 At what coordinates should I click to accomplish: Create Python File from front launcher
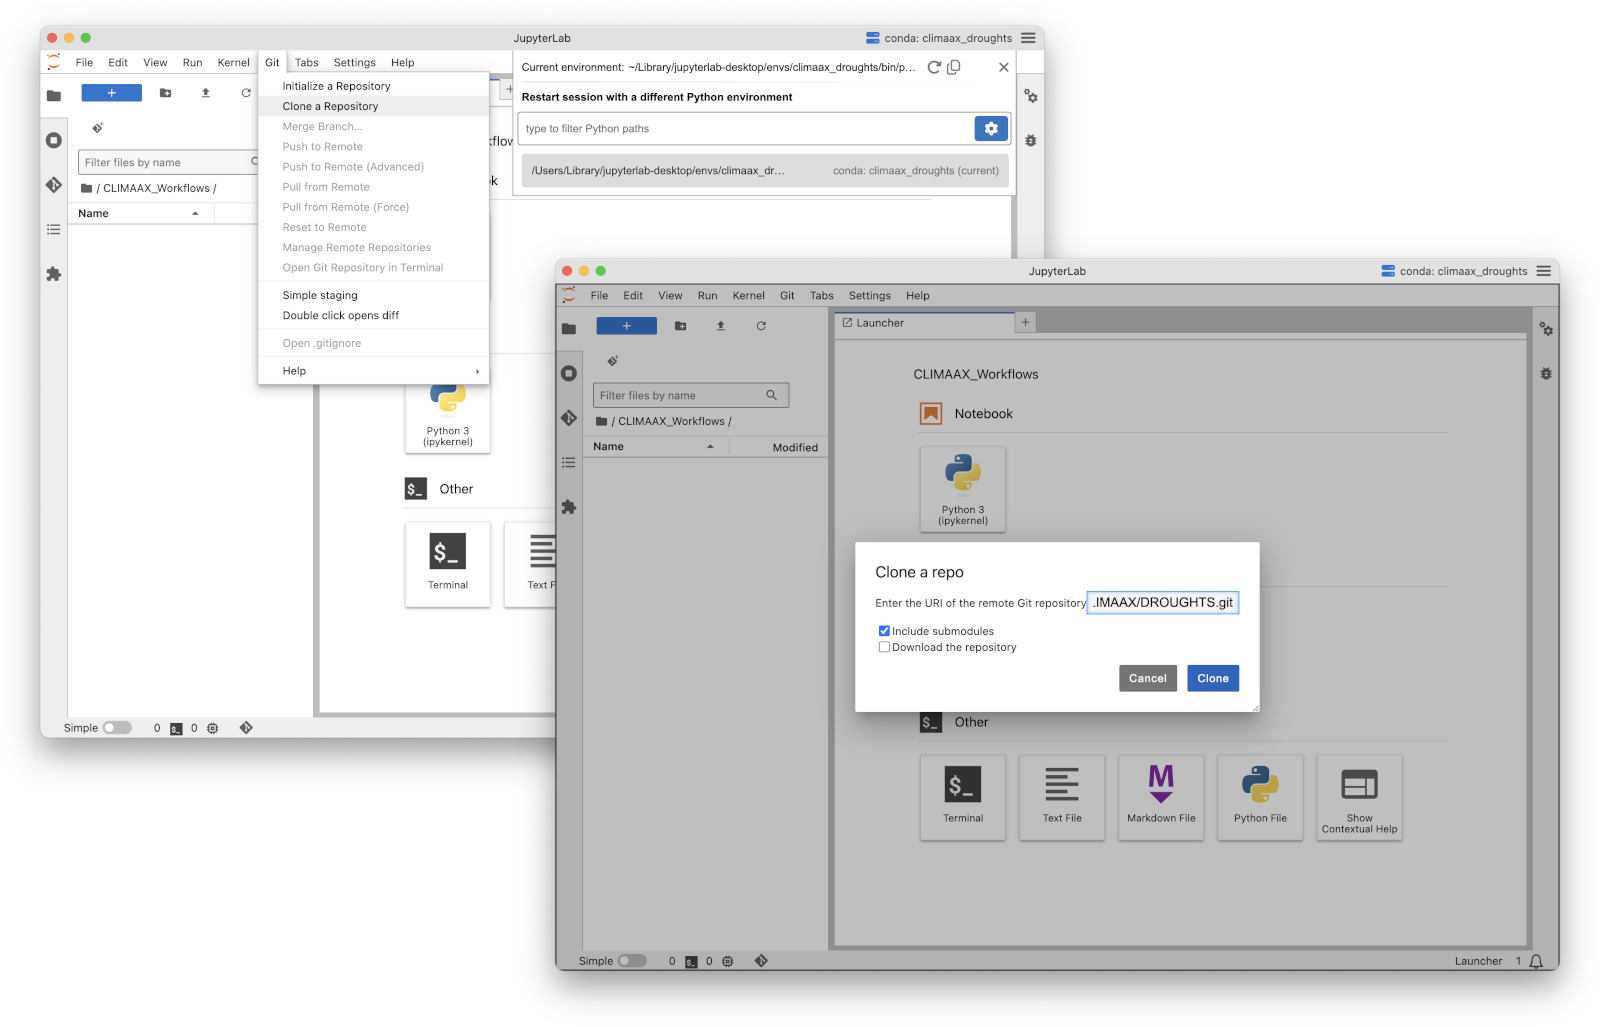pos(1260,798)
